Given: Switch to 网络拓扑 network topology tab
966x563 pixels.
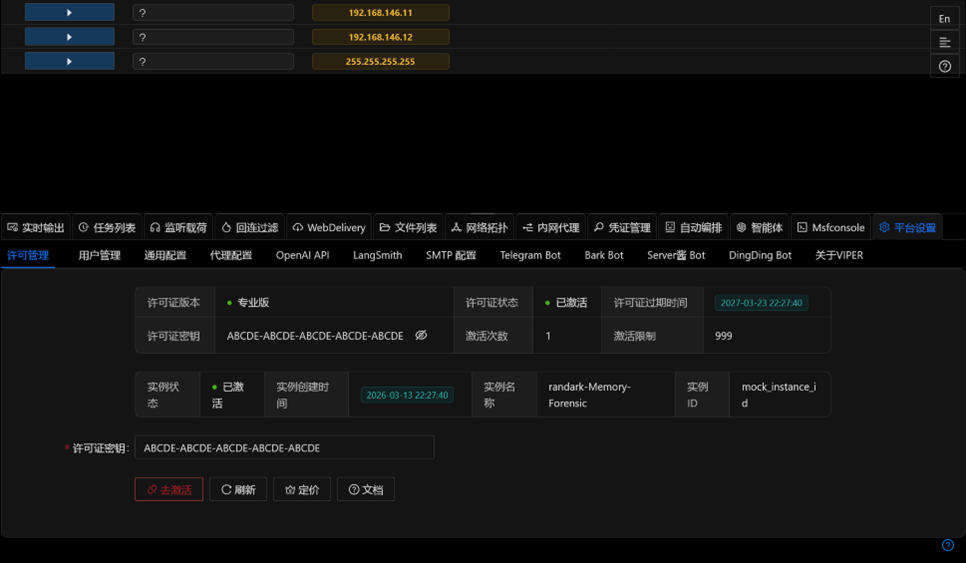Looking at the screenshot, I should [479, 228].
